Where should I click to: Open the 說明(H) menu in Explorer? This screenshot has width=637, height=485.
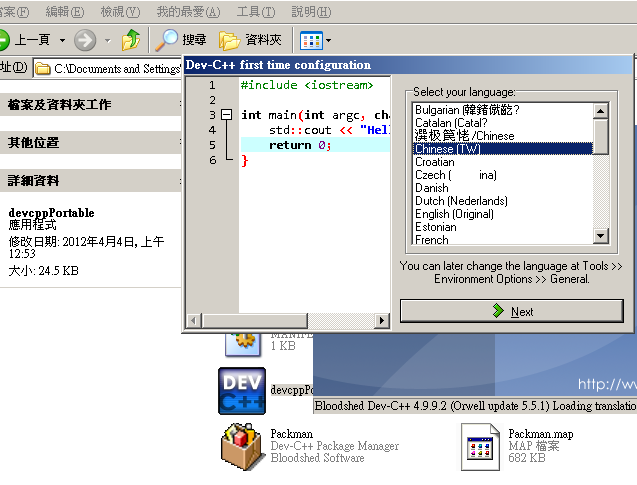pos(311,12)
